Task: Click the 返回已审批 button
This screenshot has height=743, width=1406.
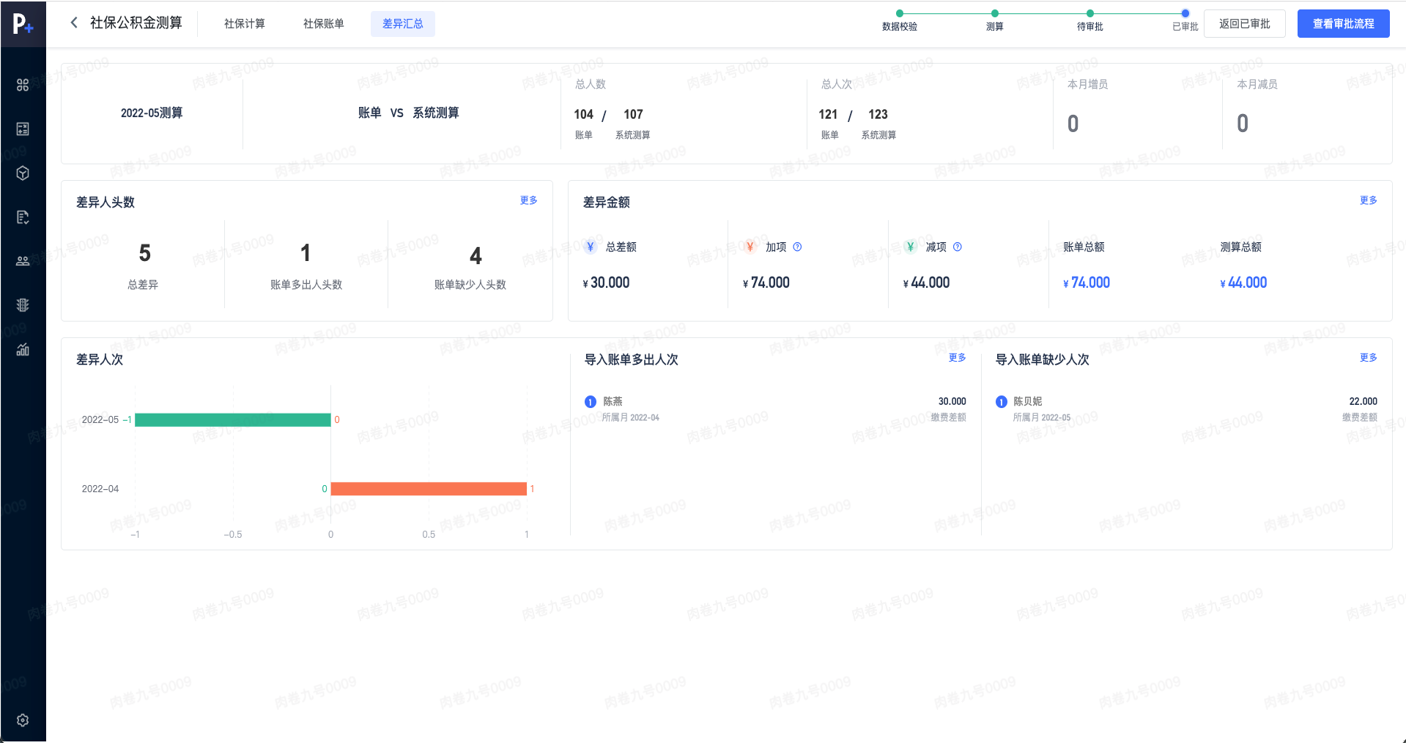Action: (x=1244, y=24)
